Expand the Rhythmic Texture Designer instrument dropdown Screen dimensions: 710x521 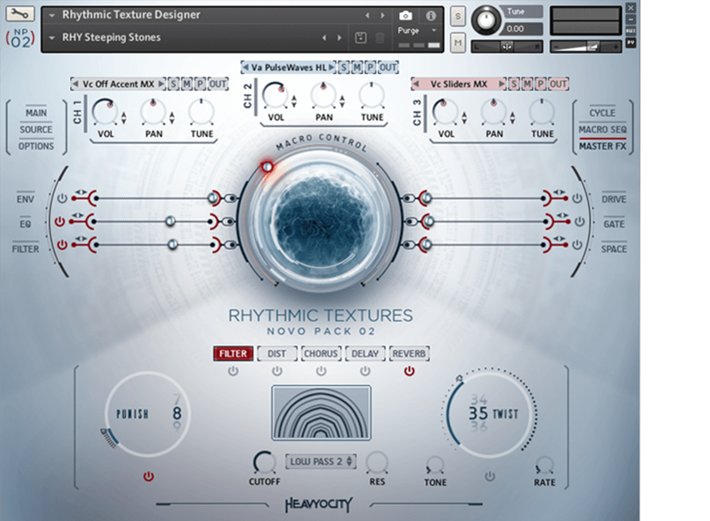pos(51,16)
